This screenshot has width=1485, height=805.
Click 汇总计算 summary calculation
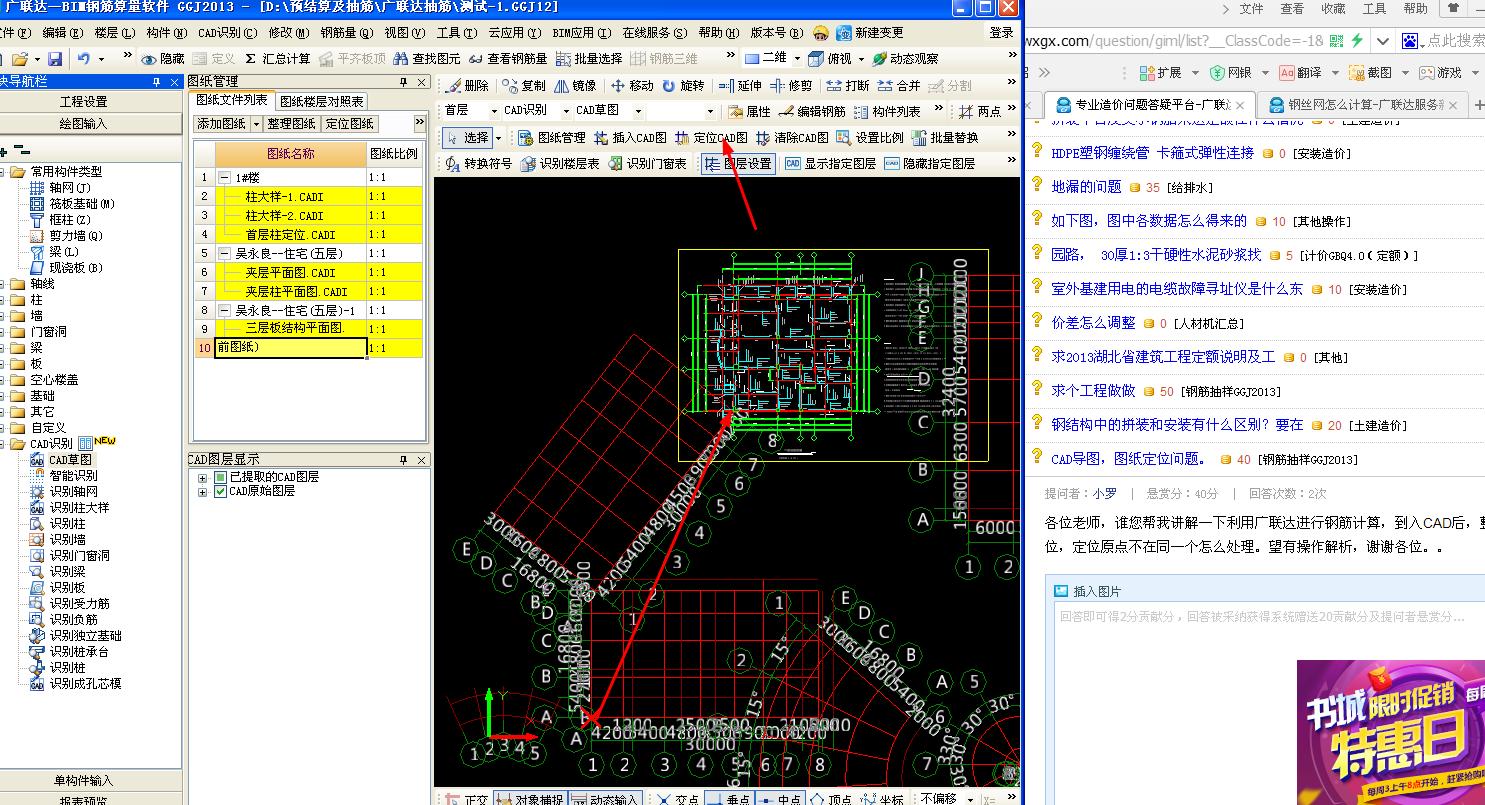277,60
